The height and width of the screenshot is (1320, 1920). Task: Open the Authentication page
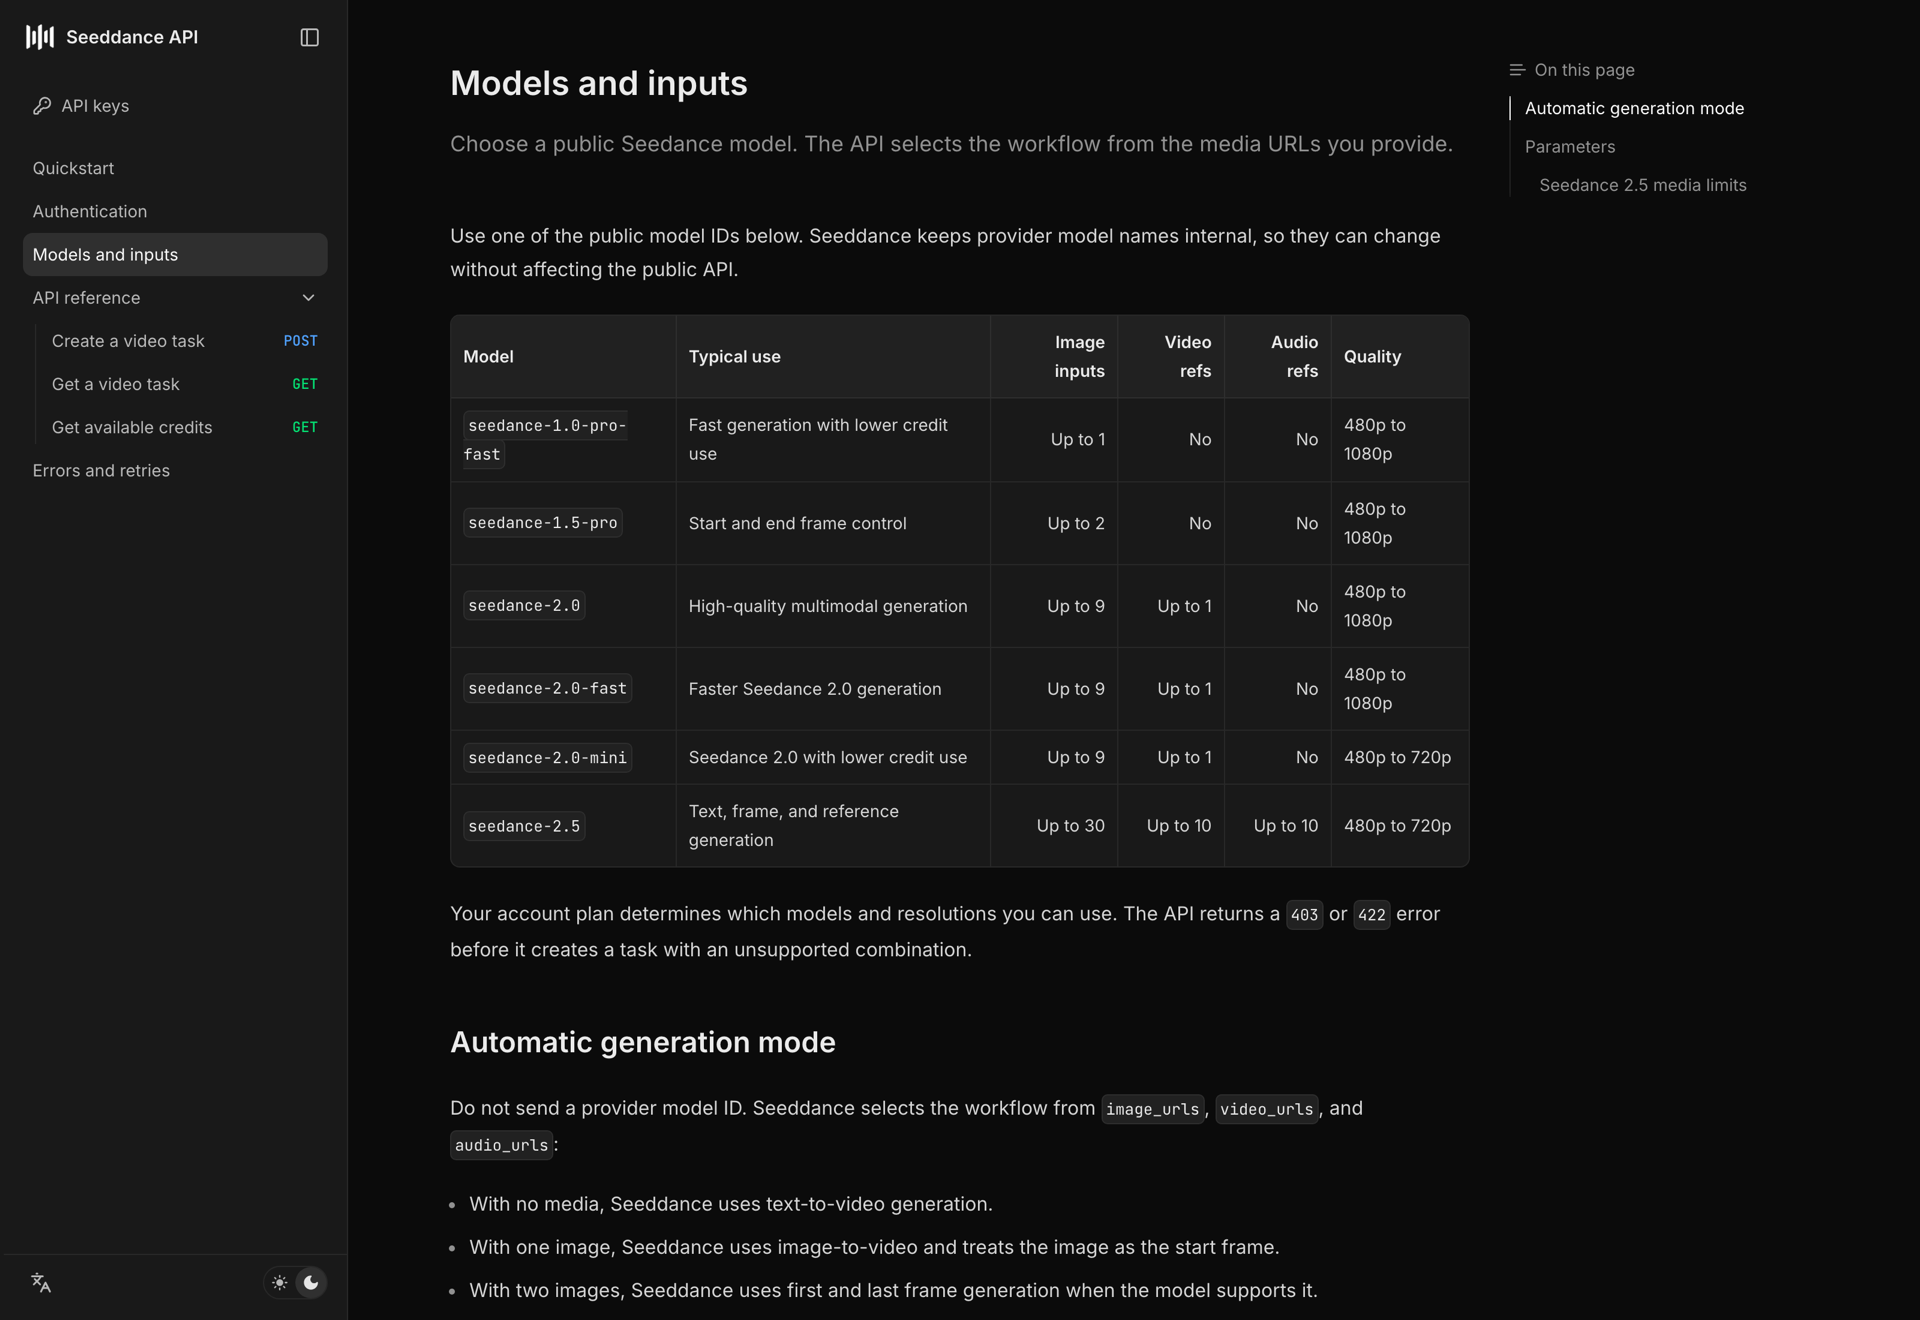pos(90,211)
